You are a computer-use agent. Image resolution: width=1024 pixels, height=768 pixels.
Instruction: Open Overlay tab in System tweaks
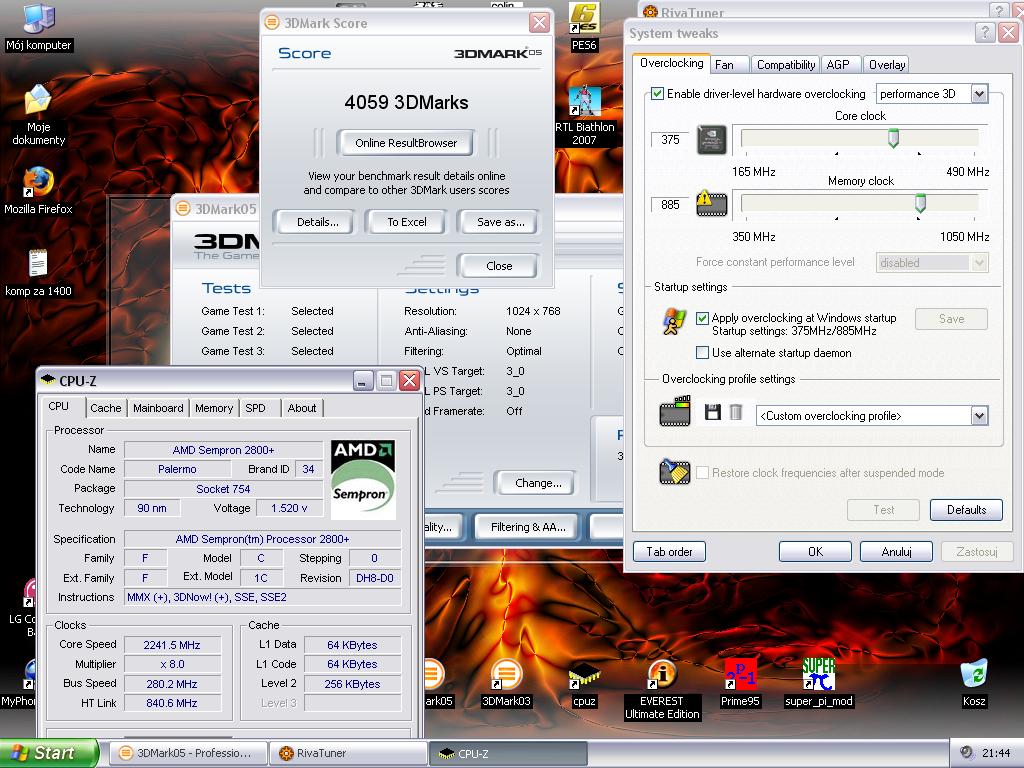[x=887, y=65]
